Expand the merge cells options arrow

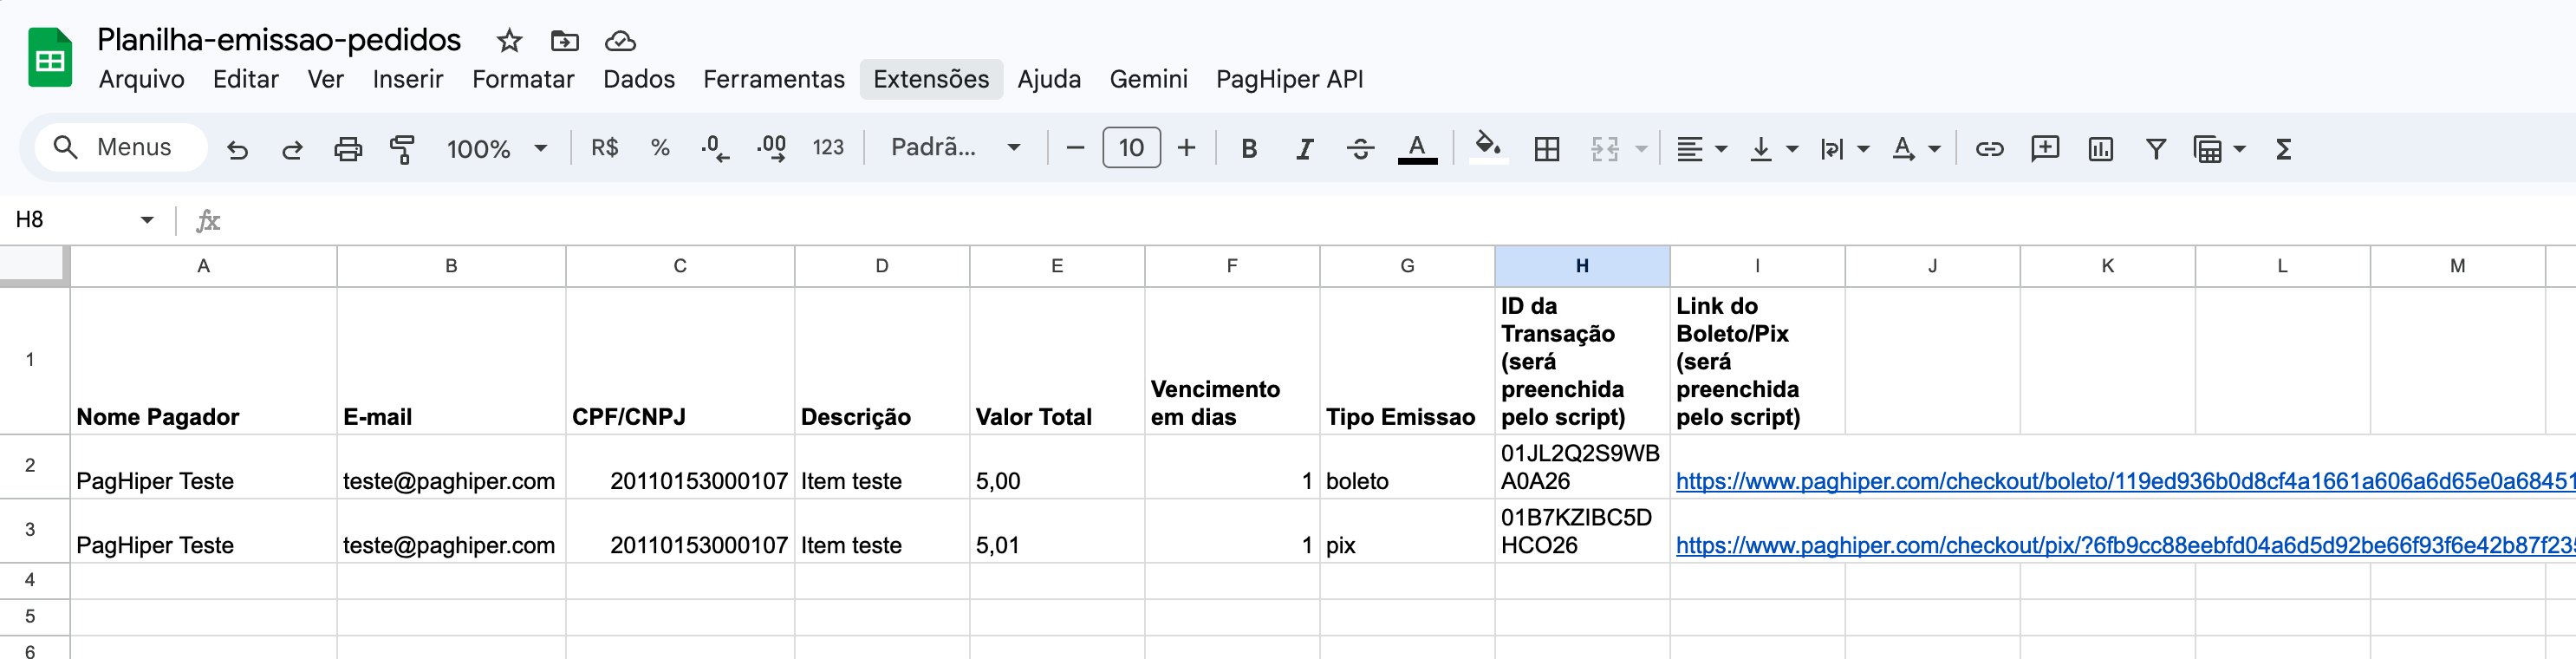(1641, 149)
